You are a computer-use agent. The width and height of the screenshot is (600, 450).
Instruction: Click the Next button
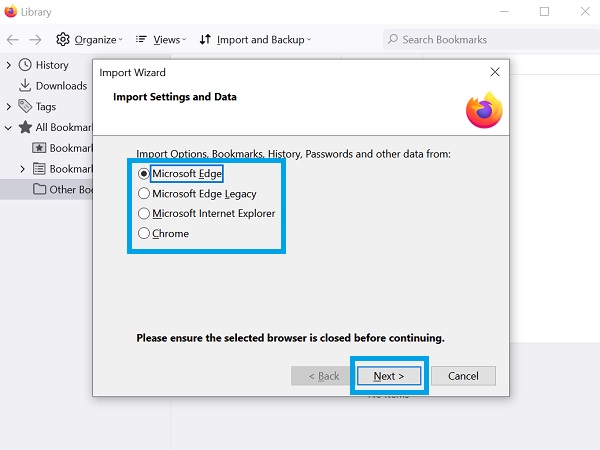click(389, 376)
